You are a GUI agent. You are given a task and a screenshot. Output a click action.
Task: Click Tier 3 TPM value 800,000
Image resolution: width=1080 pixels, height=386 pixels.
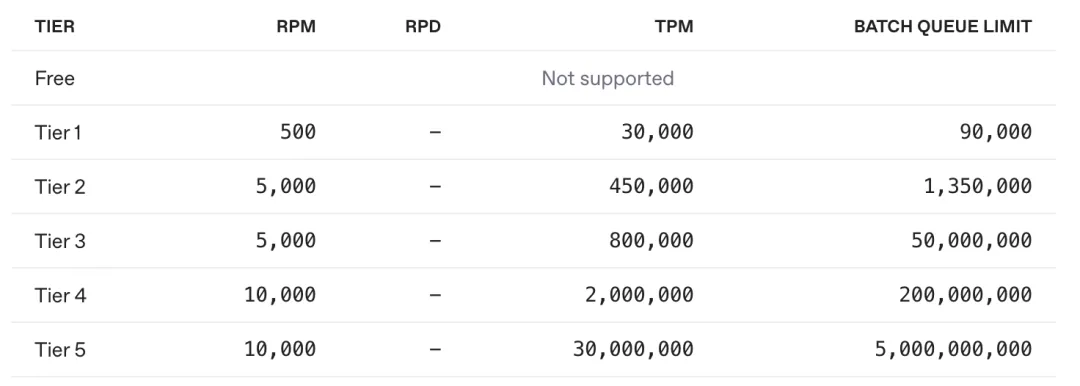[652, 241]
